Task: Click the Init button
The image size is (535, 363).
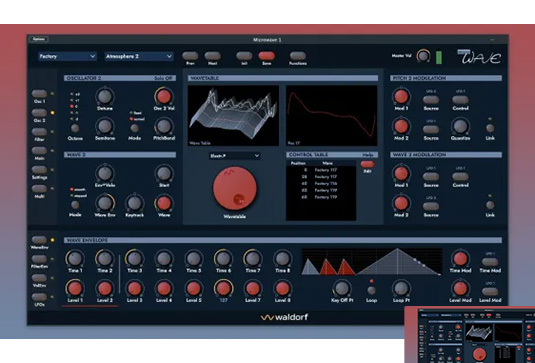Action: (244, 56)
